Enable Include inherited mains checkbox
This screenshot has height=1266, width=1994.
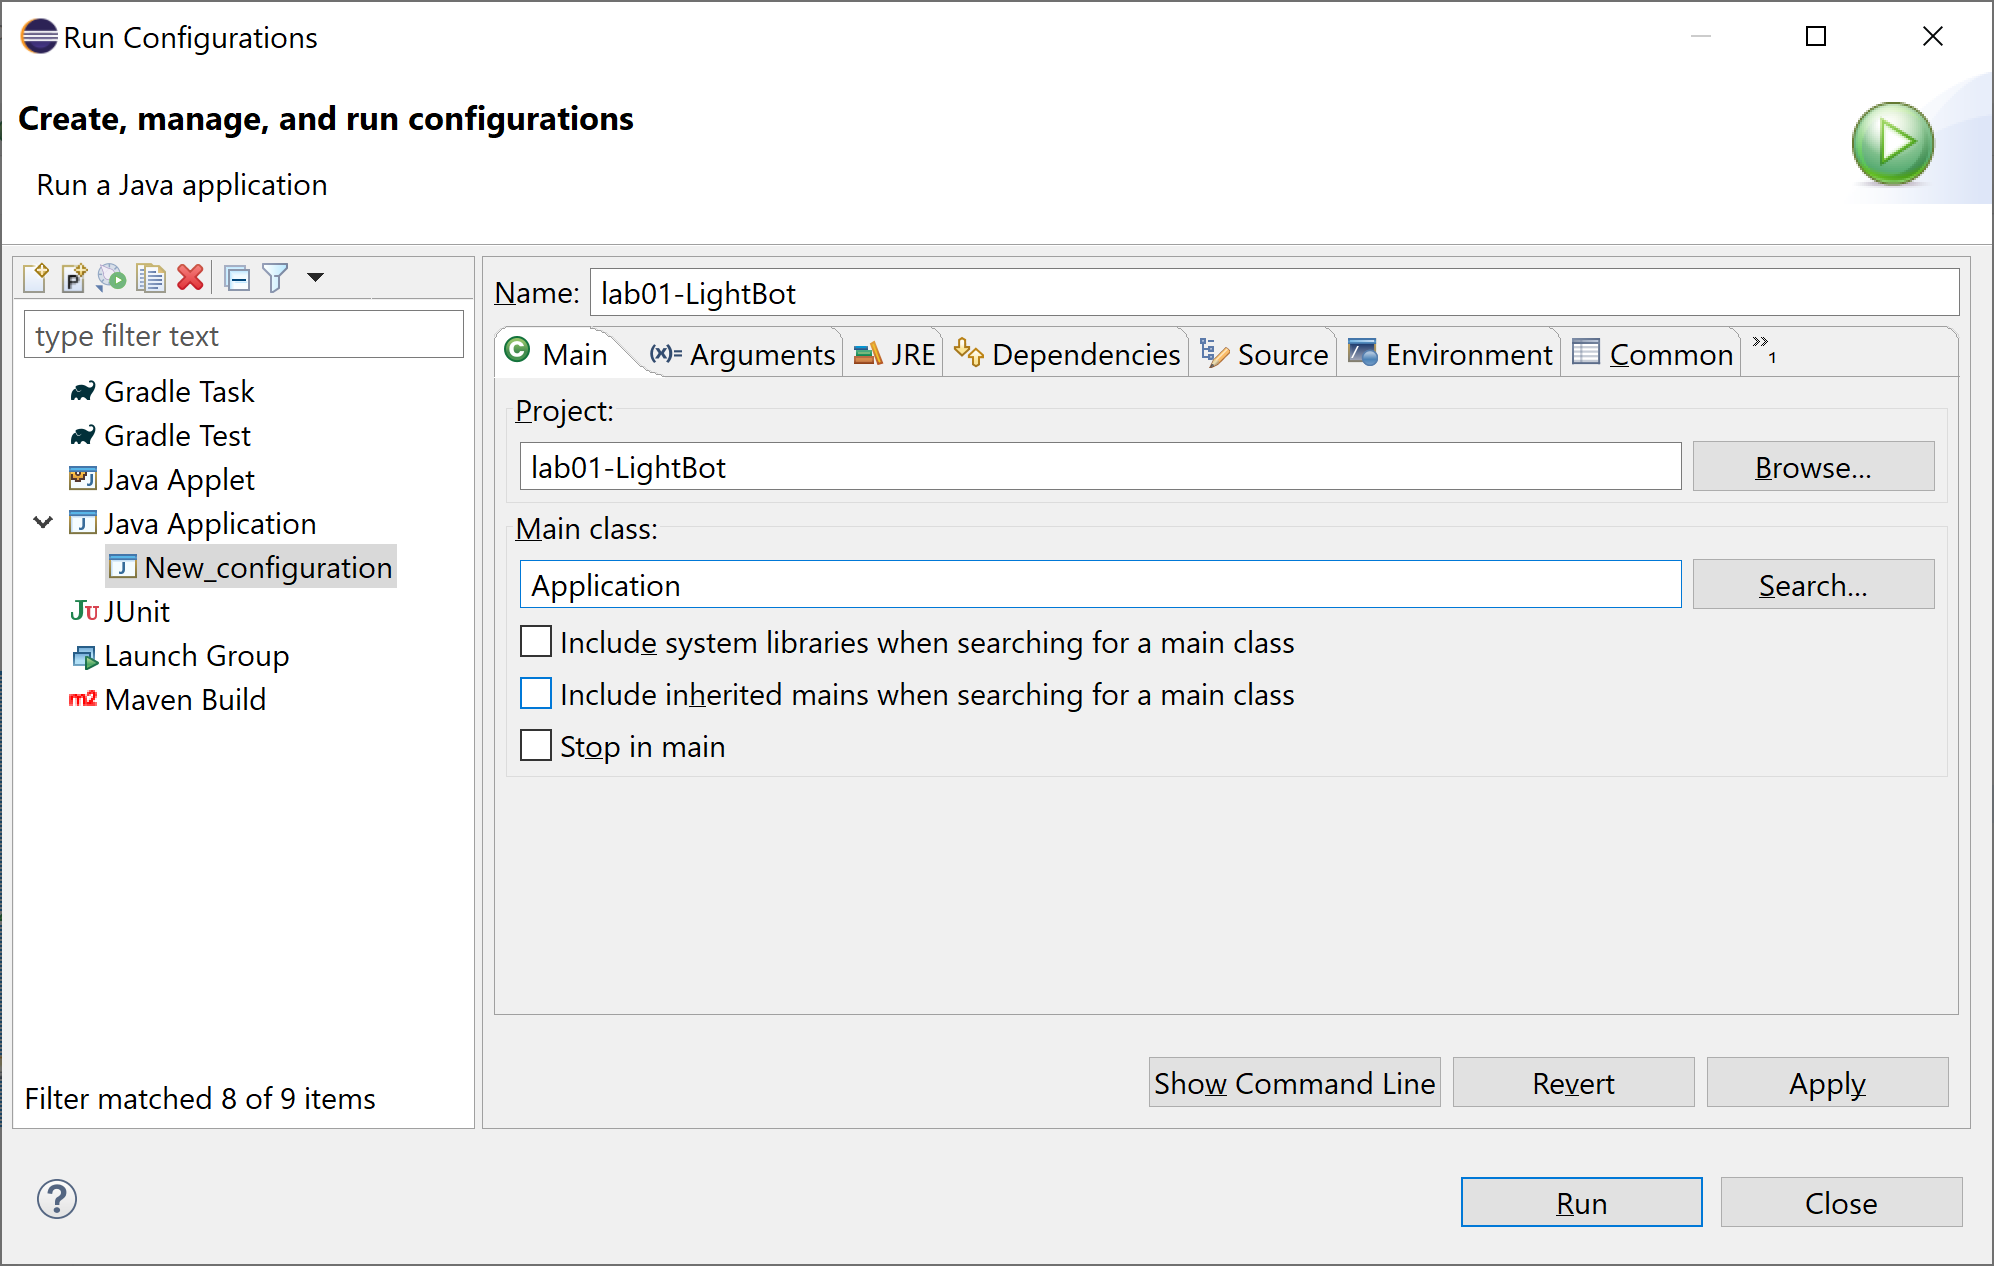(x=536, y=694)
